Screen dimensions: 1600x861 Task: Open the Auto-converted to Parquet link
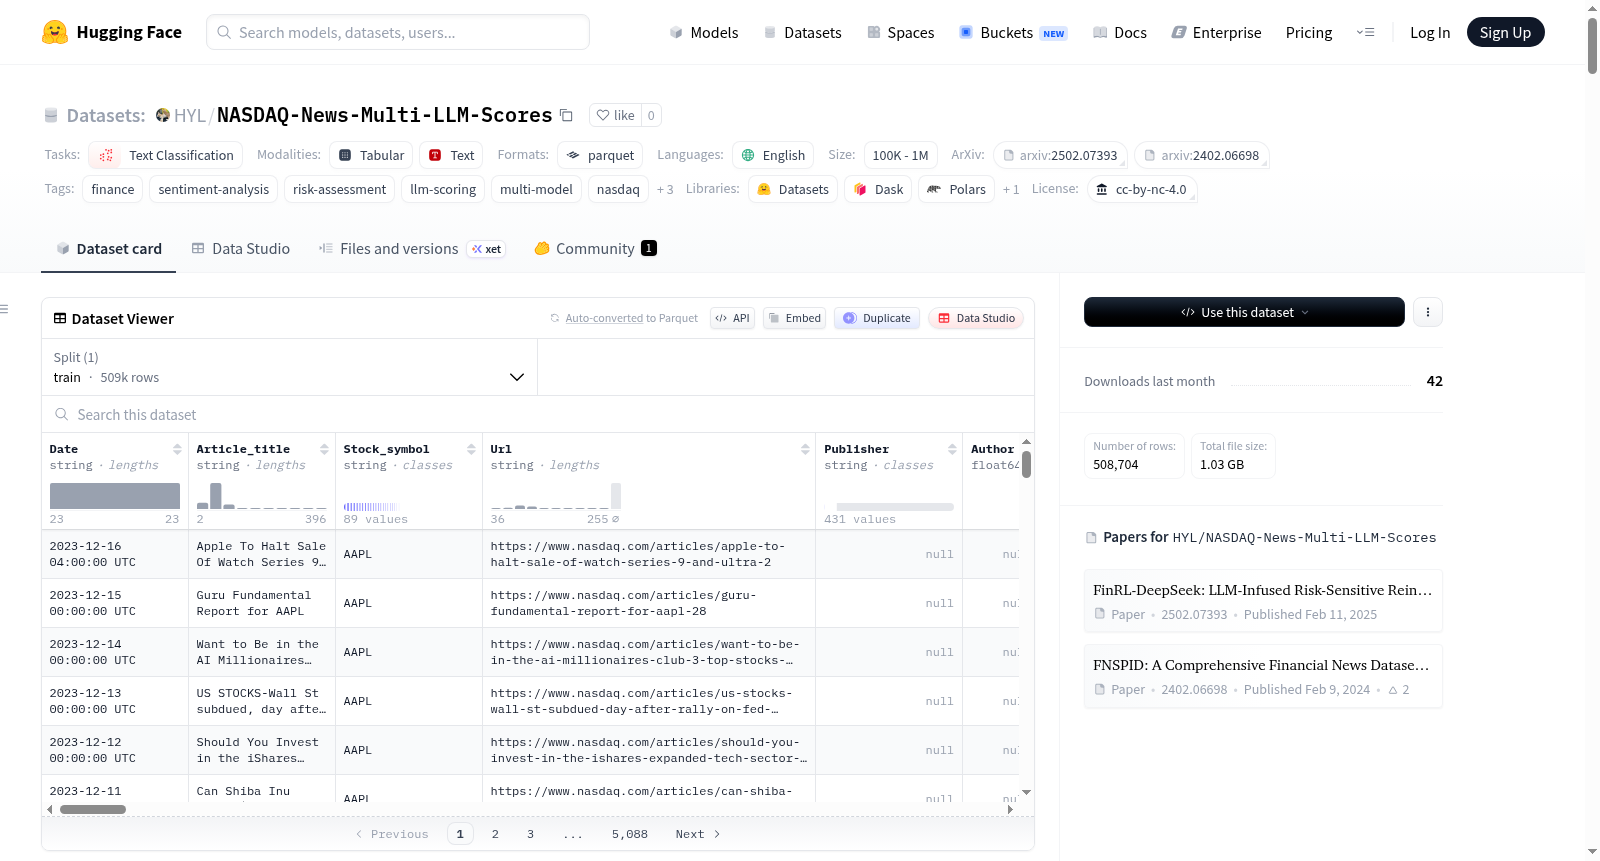tap(604, 318)
